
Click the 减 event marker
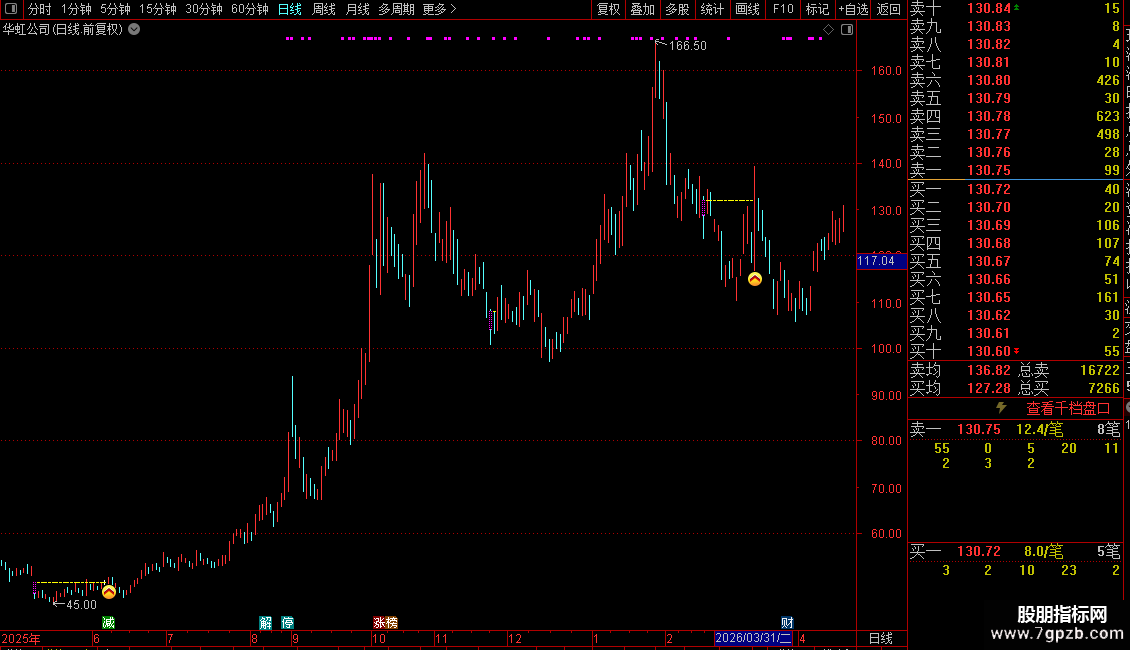[x=108, y=623]
